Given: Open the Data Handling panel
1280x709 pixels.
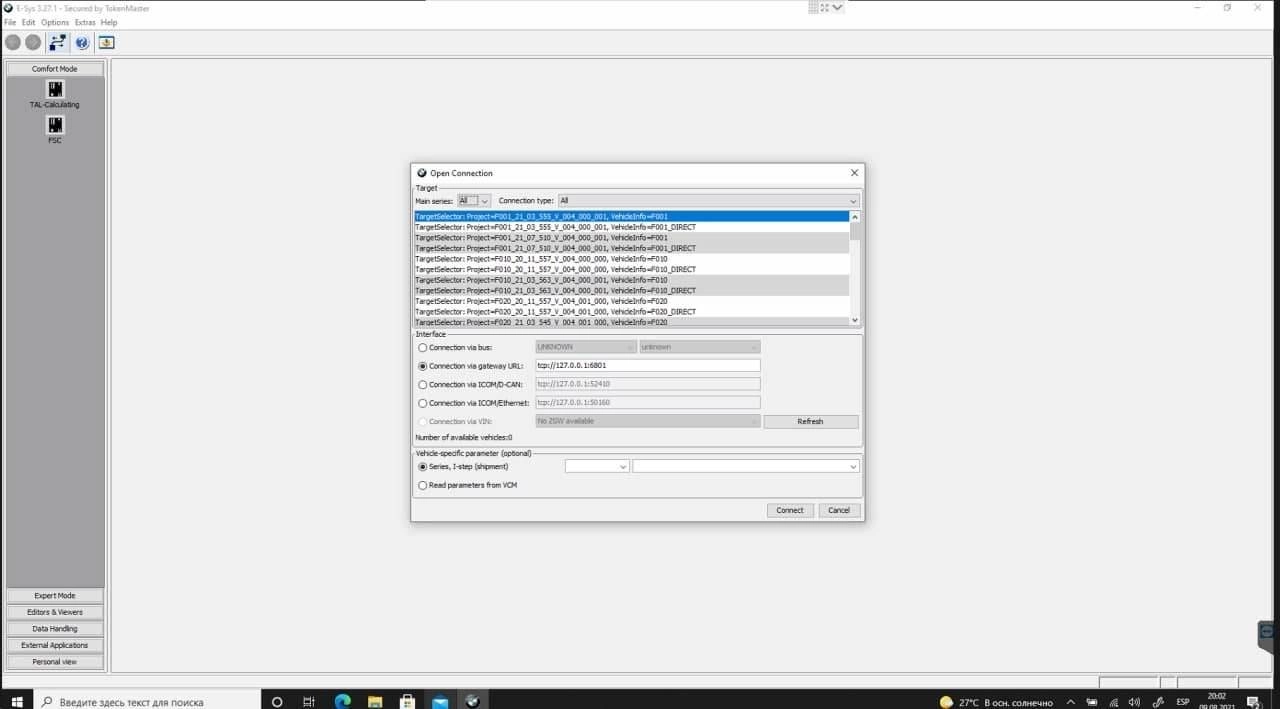Looking at the screenshot, I should 55,629.
